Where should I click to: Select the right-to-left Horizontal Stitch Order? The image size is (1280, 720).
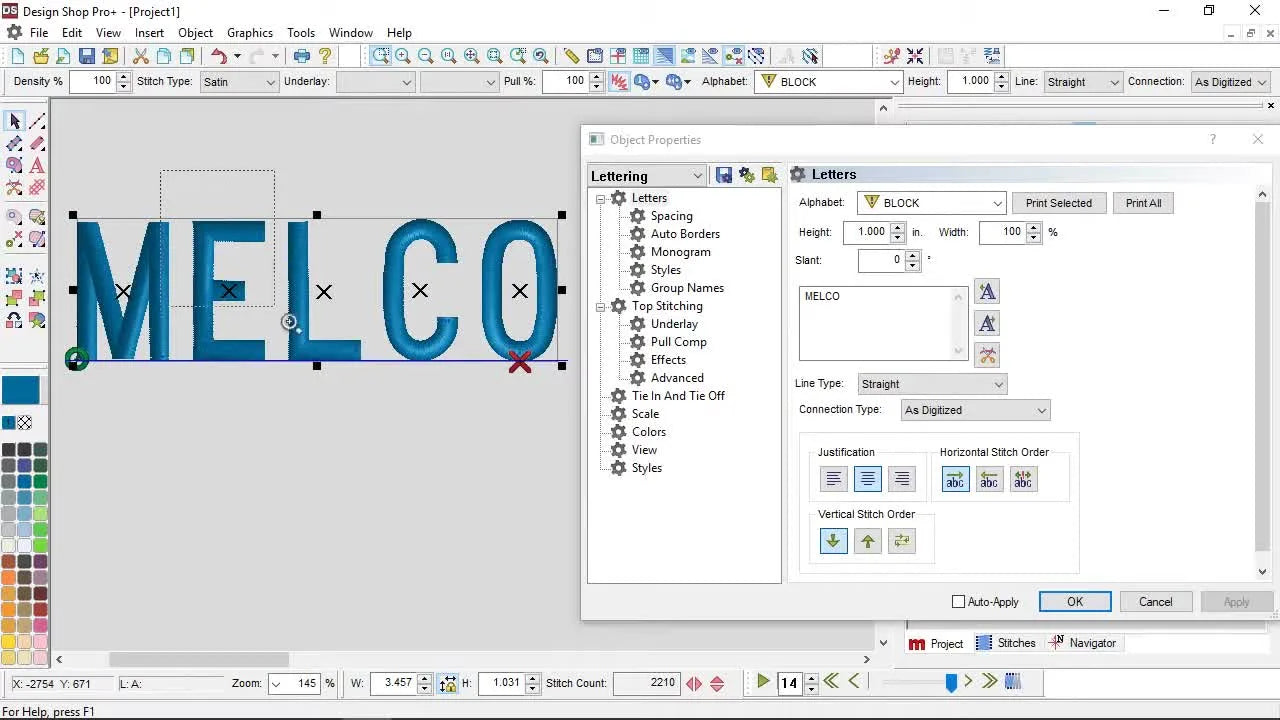tap(989, 479)
